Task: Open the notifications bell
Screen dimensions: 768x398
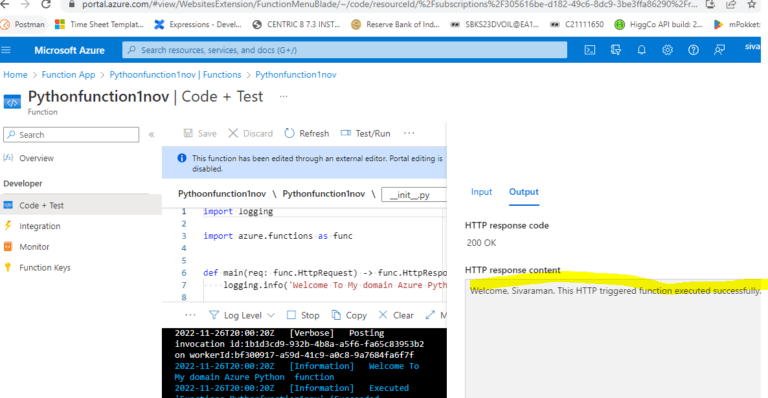Action: [x=641, y=50]
